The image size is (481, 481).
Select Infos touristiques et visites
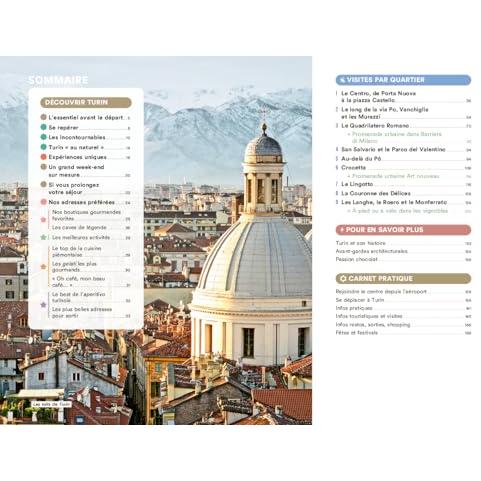[403, 316]
